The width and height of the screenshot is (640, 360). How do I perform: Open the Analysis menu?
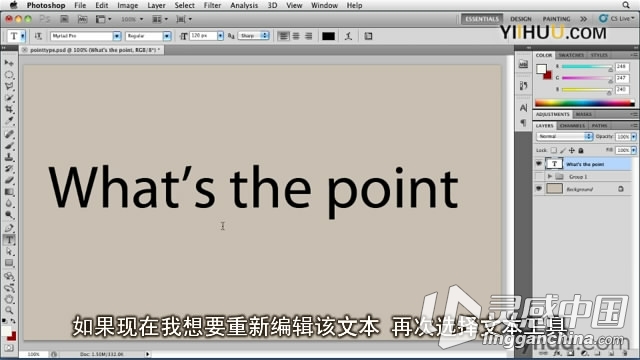coord(244,5)
